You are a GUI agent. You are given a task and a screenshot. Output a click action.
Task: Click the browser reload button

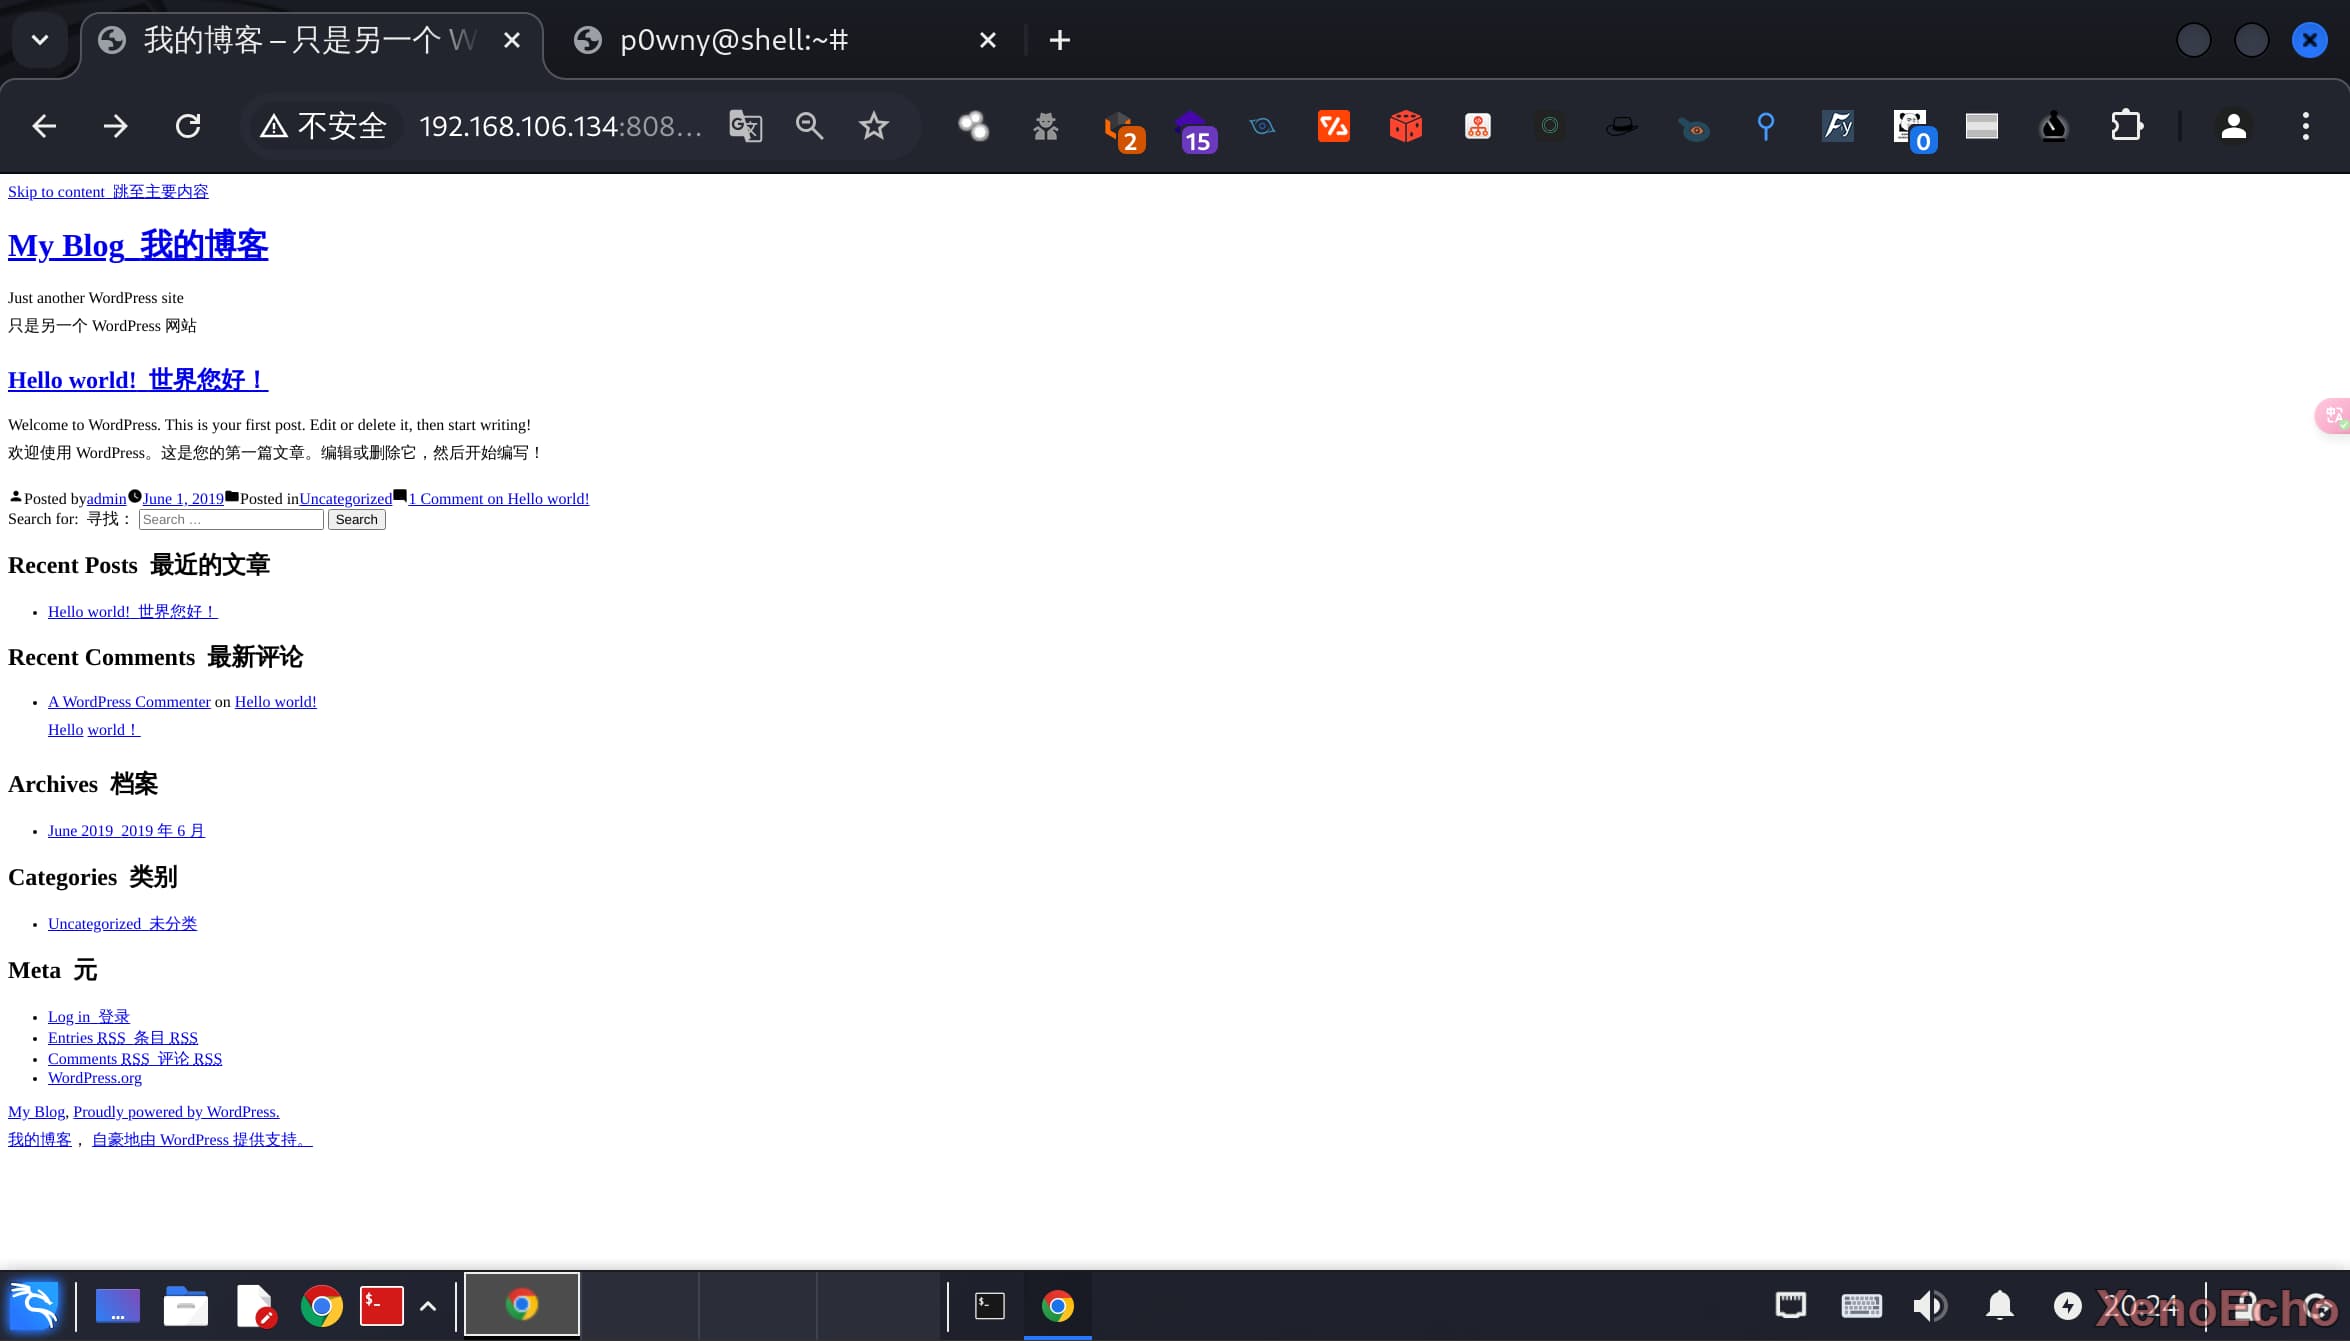188,126
